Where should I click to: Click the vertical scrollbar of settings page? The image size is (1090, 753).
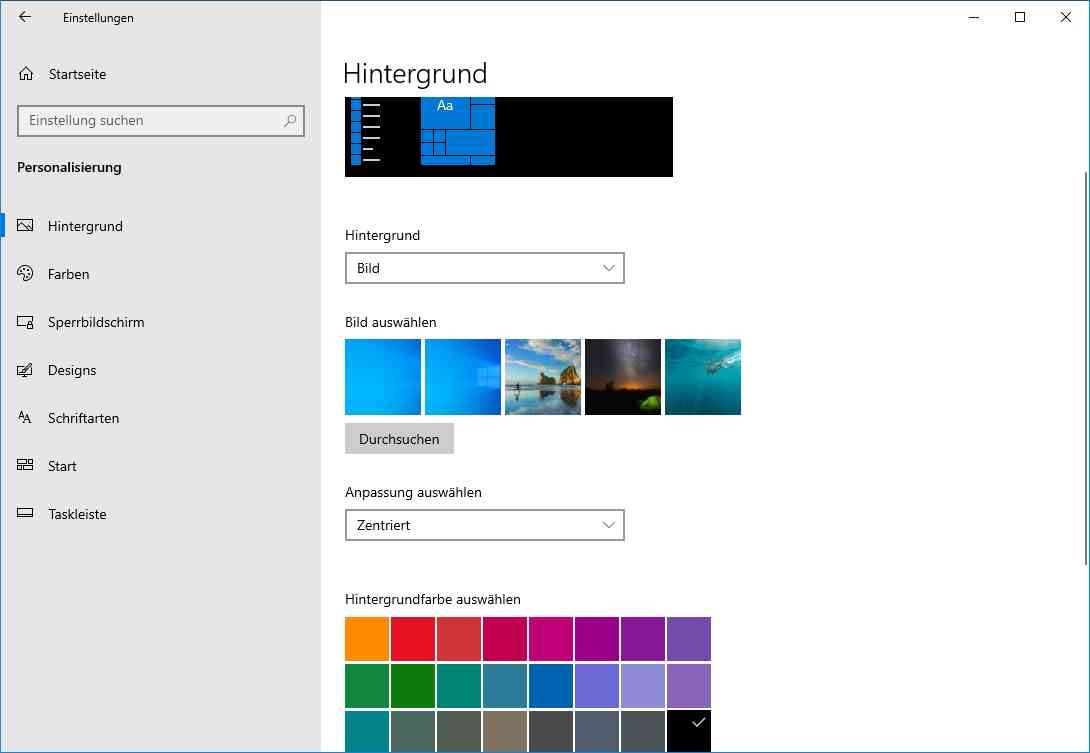click(x=1087, y=369)
